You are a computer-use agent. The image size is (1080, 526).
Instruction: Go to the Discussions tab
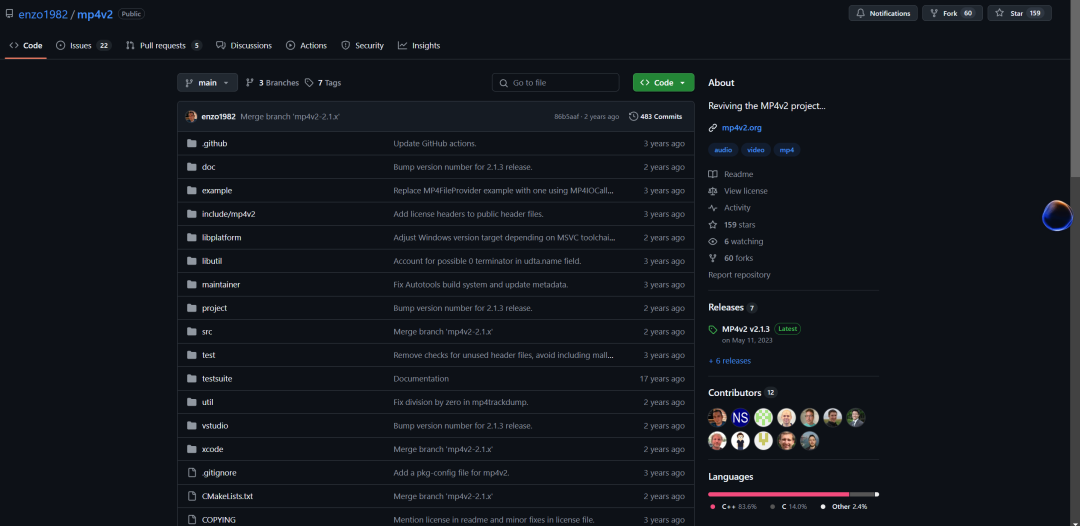coord(244,45)
